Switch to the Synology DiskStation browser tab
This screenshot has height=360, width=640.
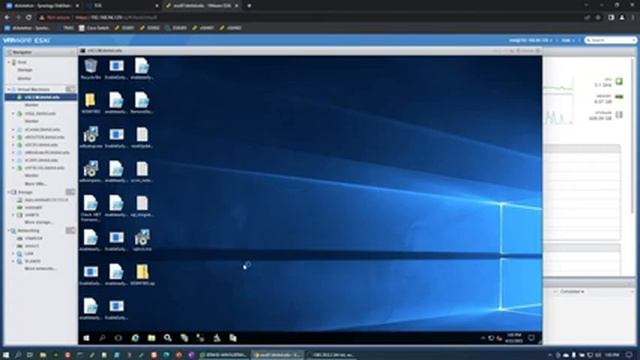pos(42,6)
